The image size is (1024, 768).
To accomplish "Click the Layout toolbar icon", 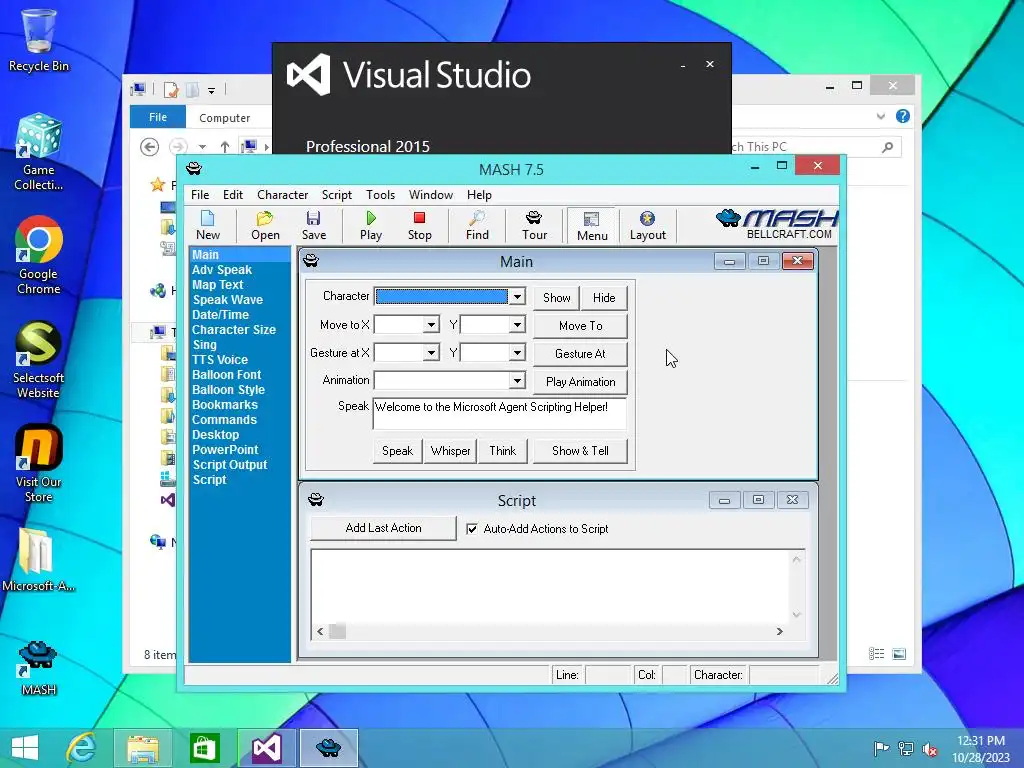I will pyautogui.click(x=647, y=225).
